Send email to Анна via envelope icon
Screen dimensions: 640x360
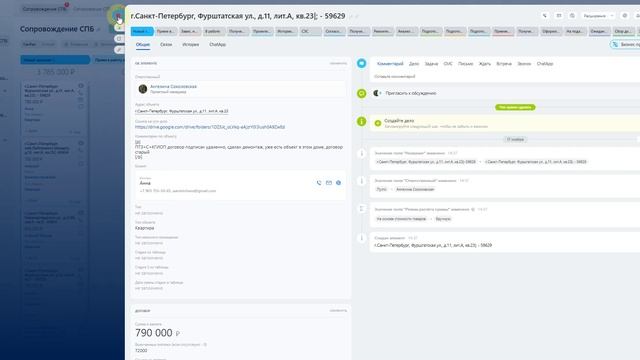(x=329, y=183)
